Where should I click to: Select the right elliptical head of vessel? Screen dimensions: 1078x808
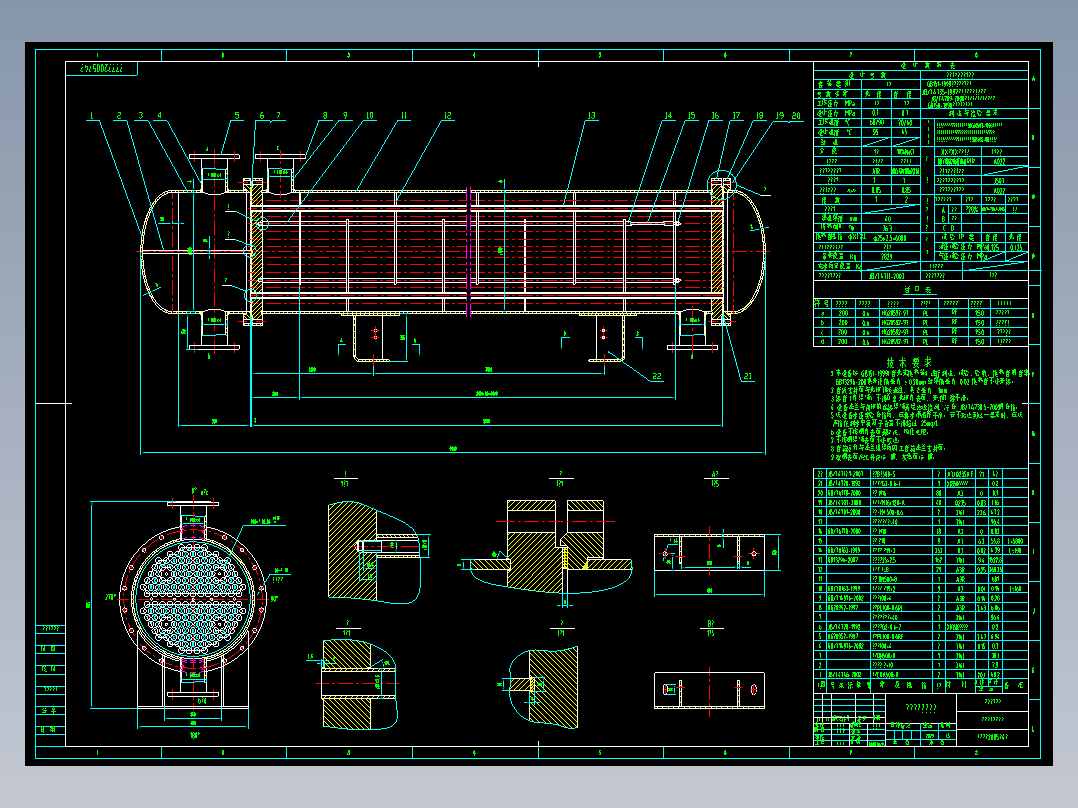coord(749,252)
